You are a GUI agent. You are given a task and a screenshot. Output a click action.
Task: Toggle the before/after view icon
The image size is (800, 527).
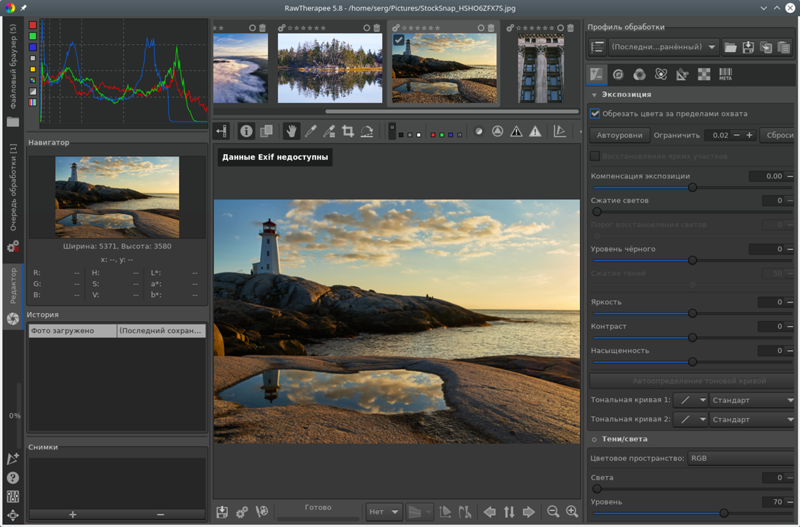coord(266,132)
